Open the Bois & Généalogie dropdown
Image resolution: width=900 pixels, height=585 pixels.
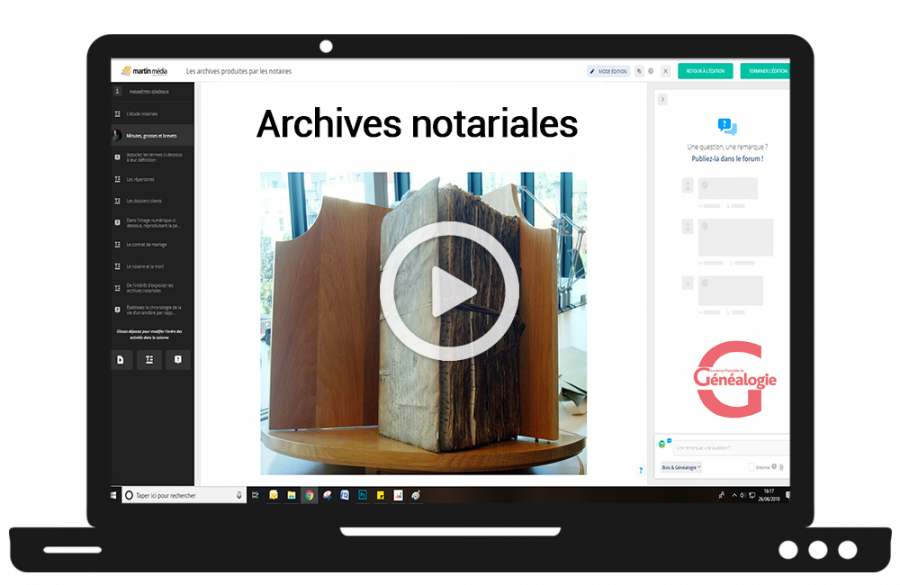681,467
